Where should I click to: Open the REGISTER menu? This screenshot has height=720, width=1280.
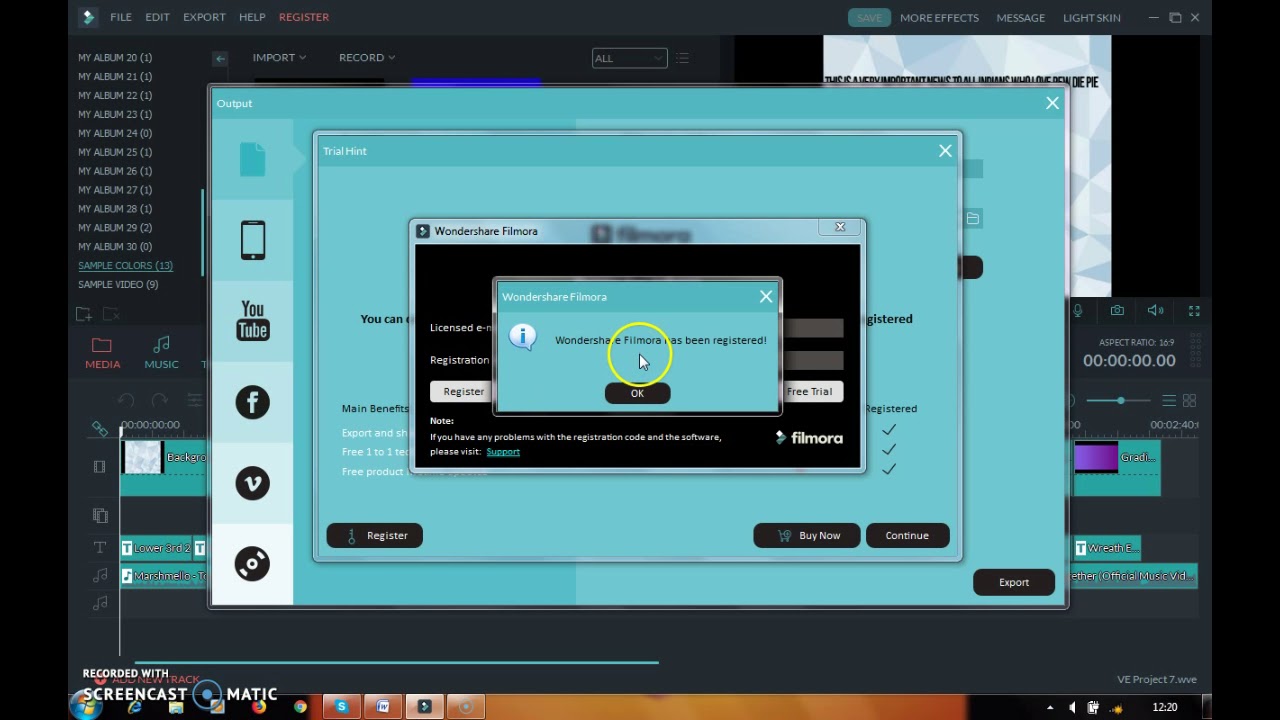coord(304,17)
